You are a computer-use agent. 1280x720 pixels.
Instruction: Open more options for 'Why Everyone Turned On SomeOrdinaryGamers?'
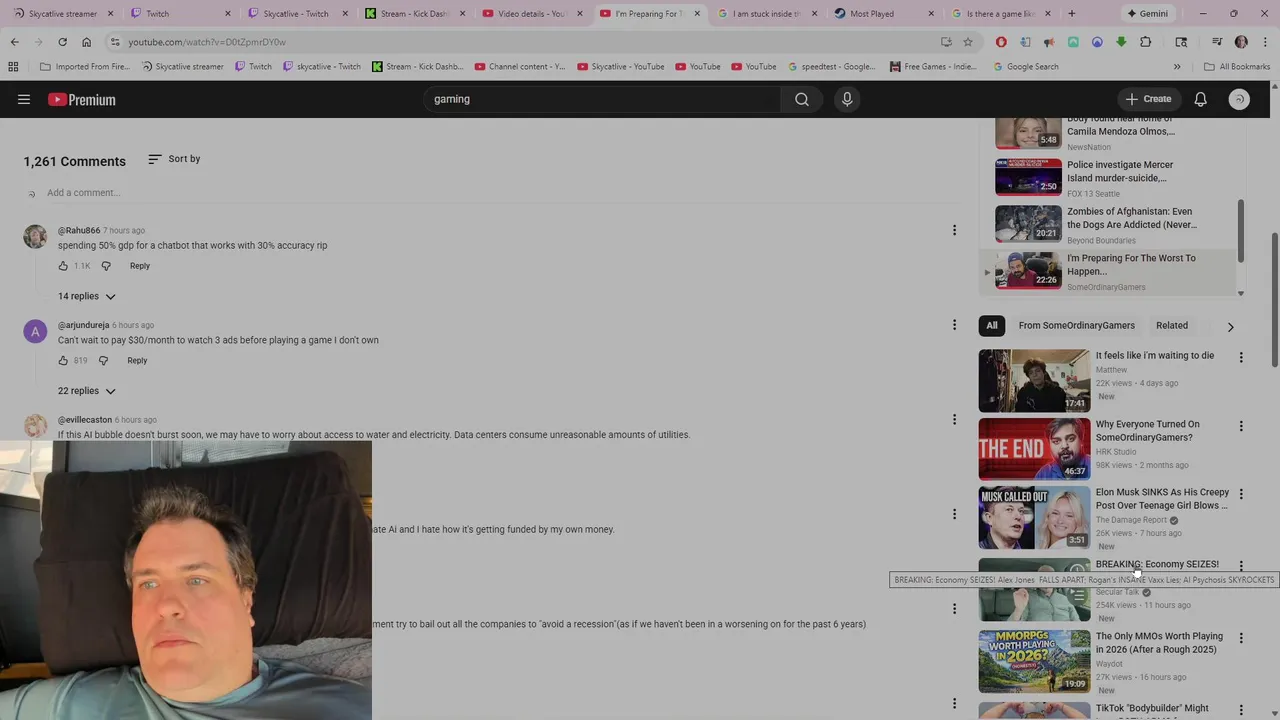point(1241,426)
